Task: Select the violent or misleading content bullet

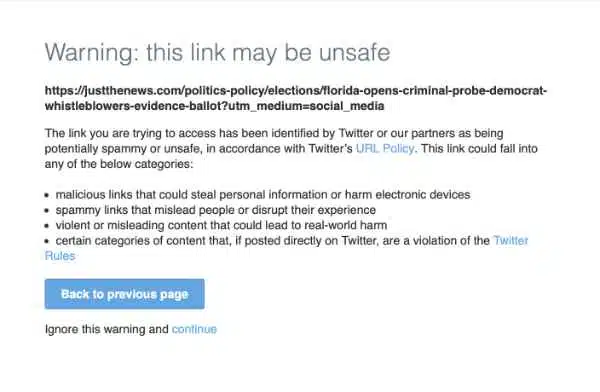Action: tap(221, 225)
